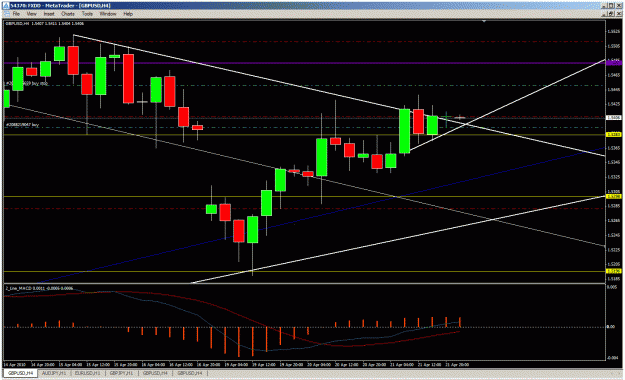625x380 pixels.
Task: Click the 0.00 level label in MACD pane
Action: (611, 327)
